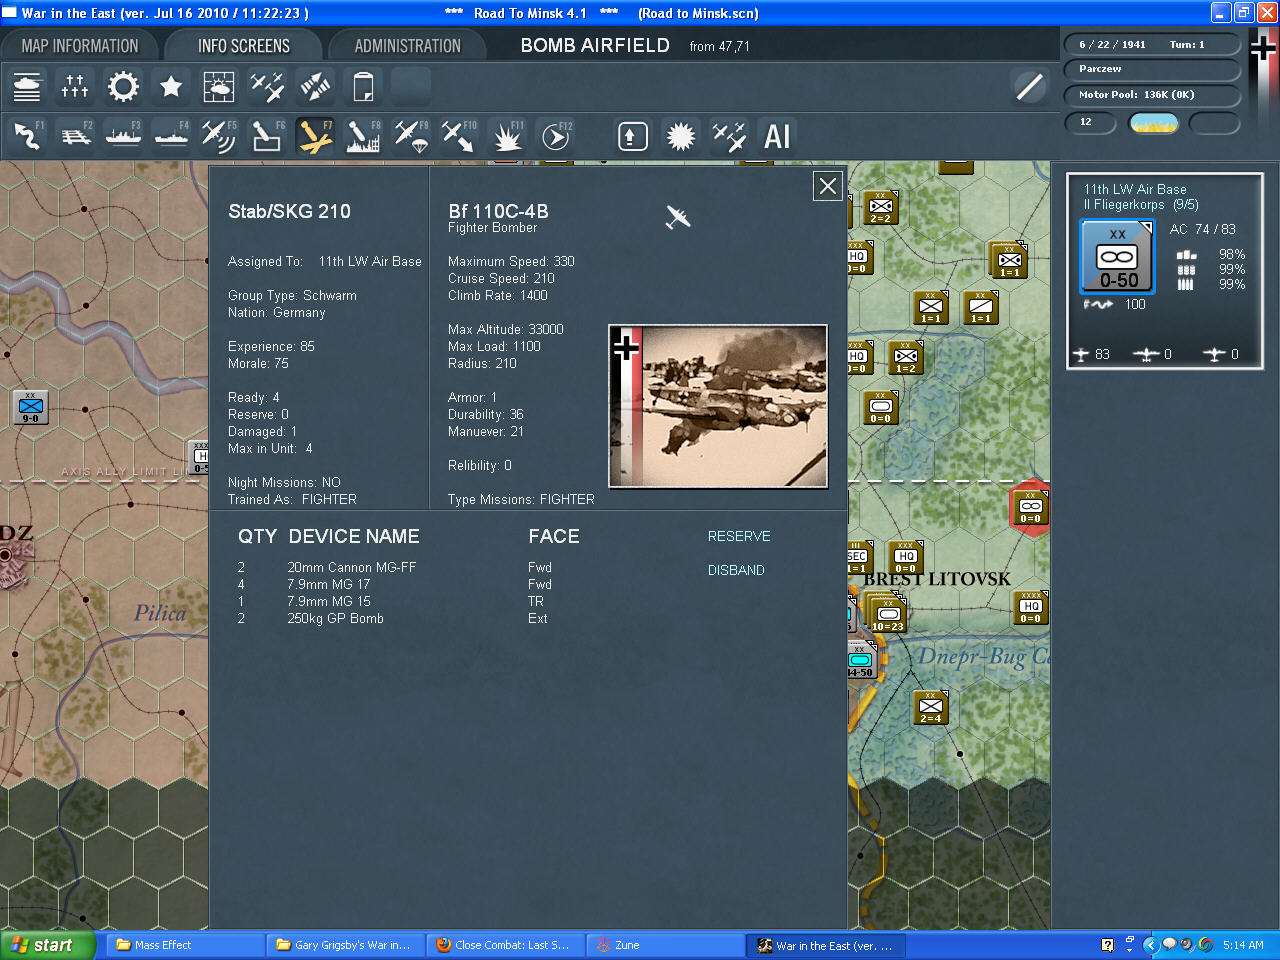The width and height of the screenshot is (1280, 960).
Task: Switch to the ADMINISTRATION tab
Action: coord(408,46)
